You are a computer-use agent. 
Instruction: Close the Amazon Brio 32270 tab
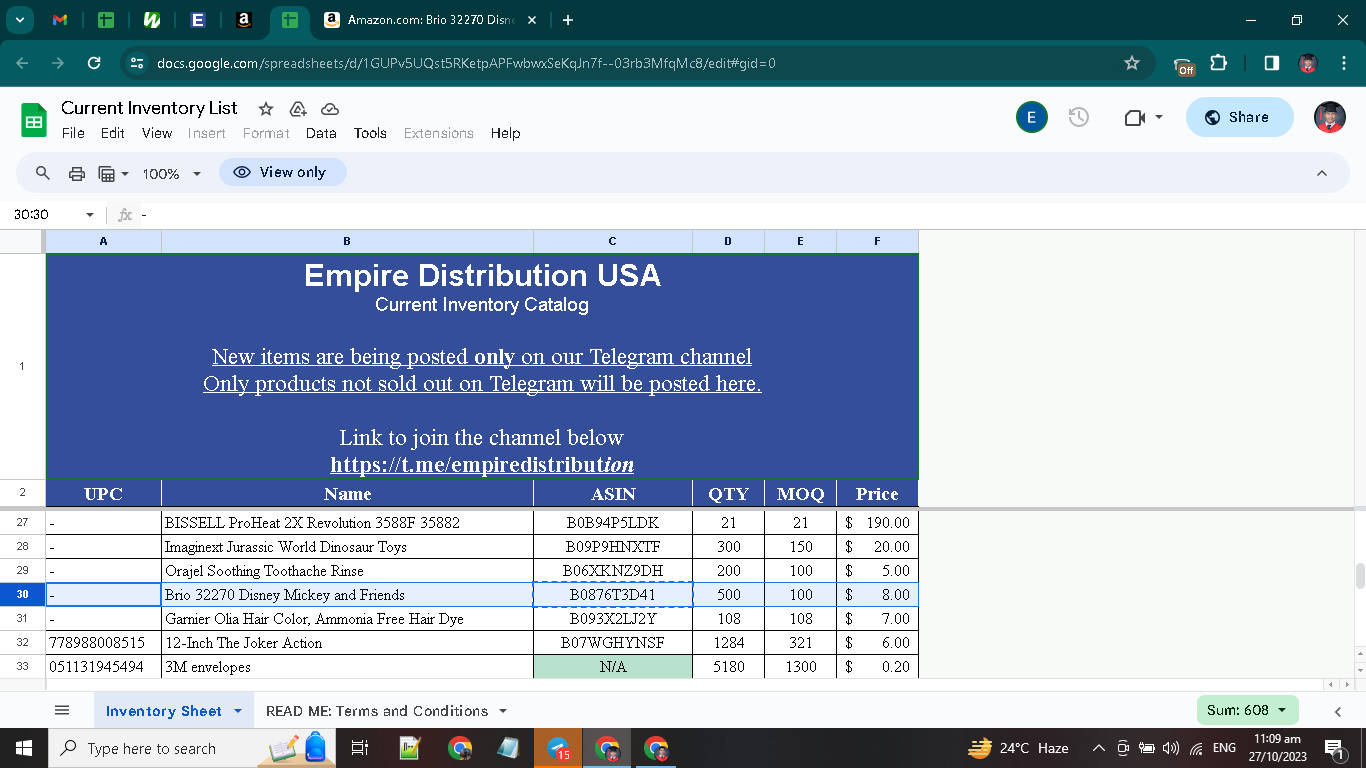coord(531,20)
